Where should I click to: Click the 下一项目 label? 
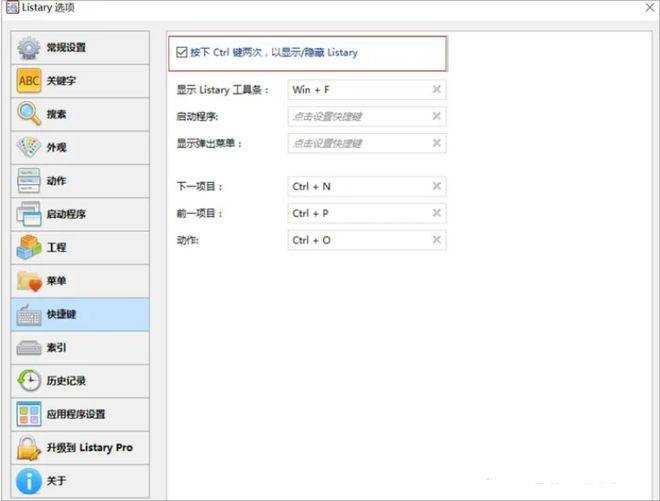[x=200, y=187]
